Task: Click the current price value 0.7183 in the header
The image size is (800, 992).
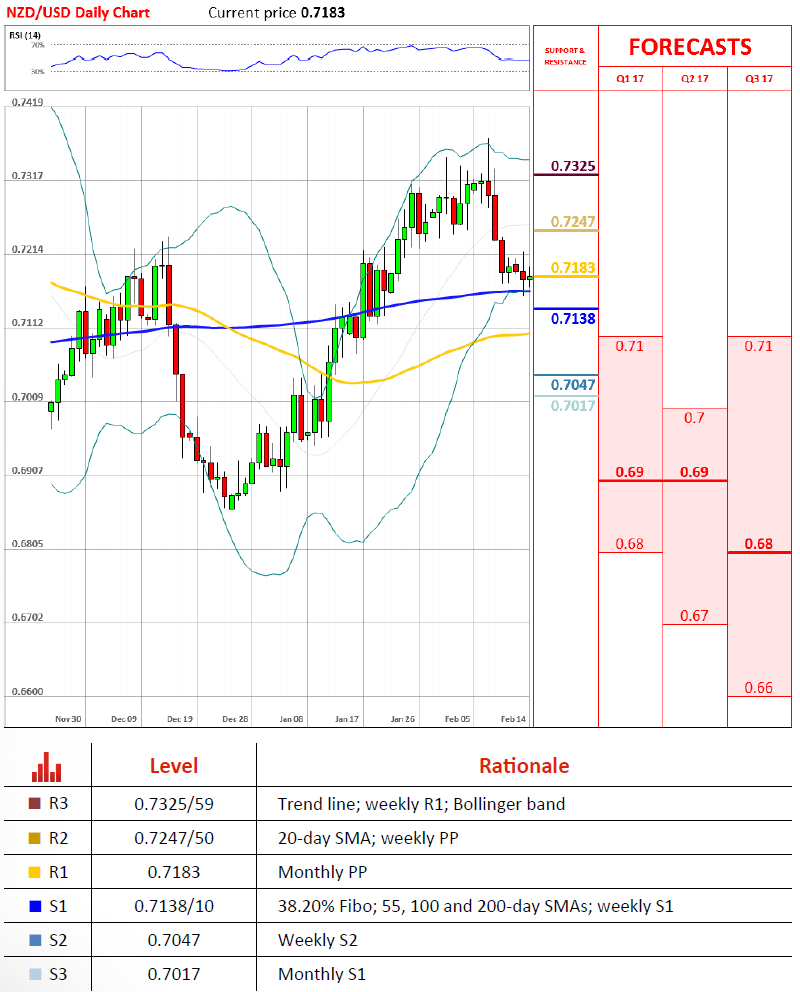Action: click(x=323, y=13)
